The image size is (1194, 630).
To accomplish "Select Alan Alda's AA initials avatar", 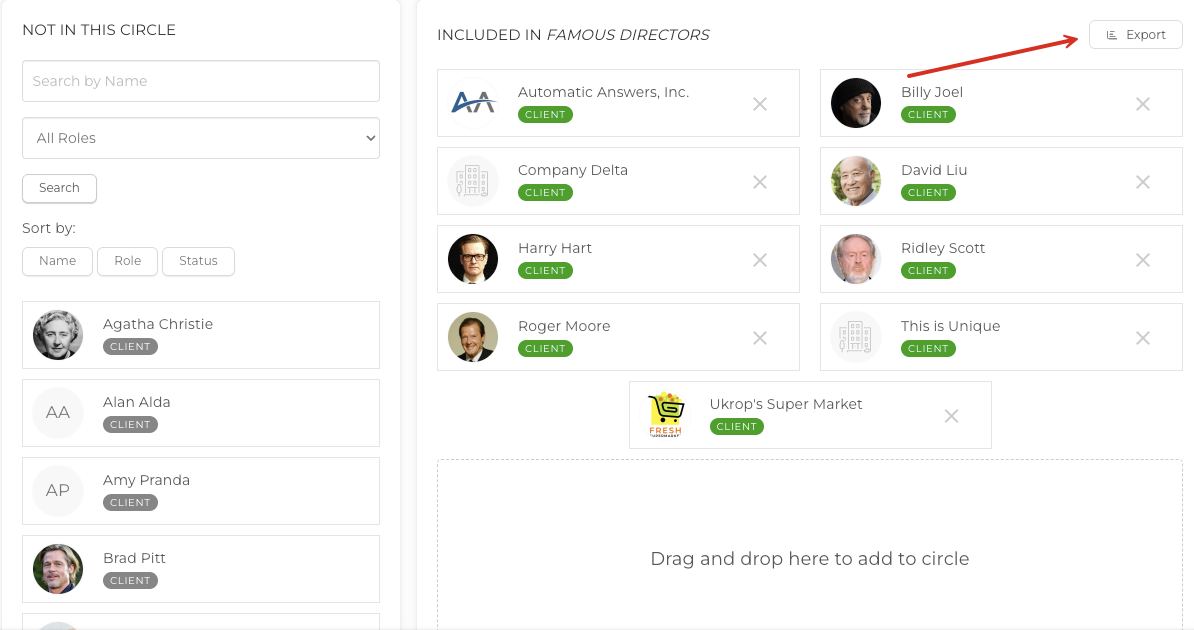I will click(x=58, y=413).
